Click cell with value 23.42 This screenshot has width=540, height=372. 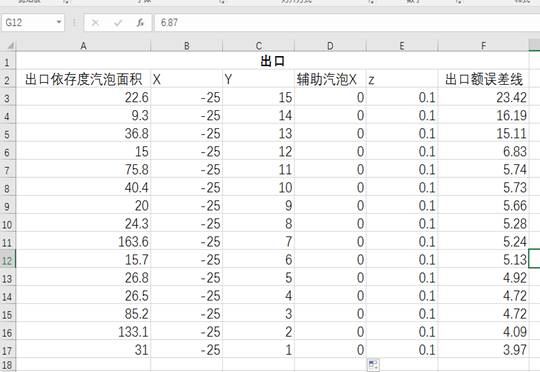[x=484, y=97]
